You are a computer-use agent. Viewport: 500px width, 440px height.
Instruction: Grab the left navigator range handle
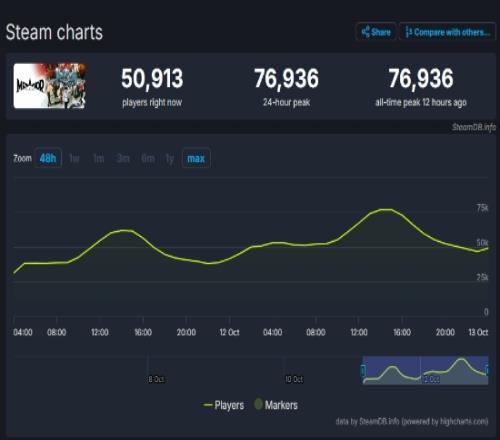click(x=363, y=370)
